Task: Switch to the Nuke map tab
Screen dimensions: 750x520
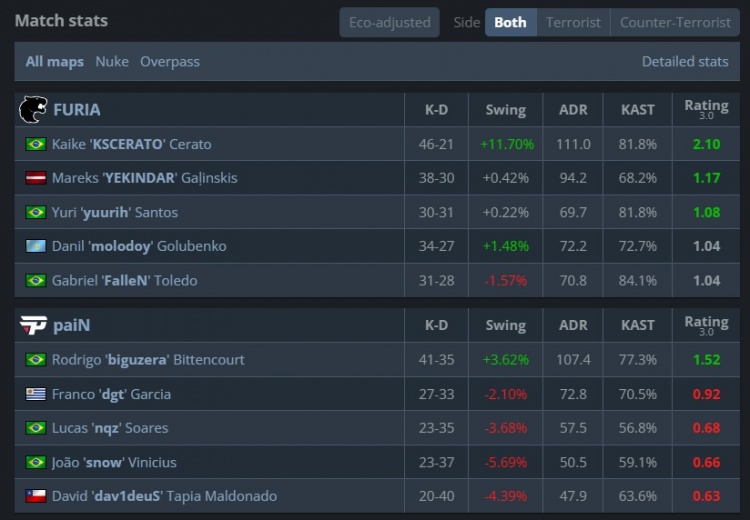Action: (112, 62)
